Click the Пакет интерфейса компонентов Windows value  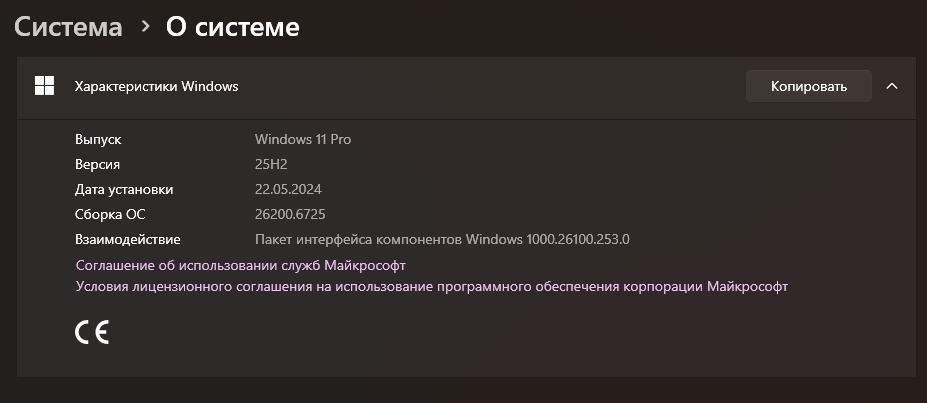coord(442,239)
